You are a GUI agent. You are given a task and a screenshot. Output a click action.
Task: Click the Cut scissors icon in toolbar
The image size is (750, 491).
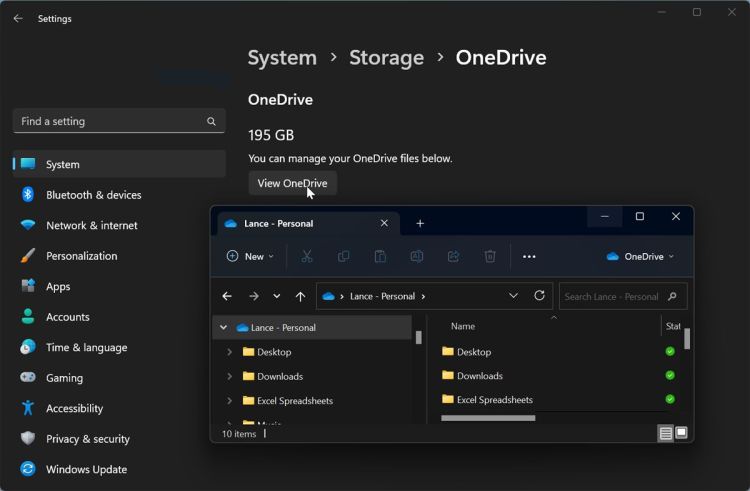pyautogui.click(x=307, y=256)
